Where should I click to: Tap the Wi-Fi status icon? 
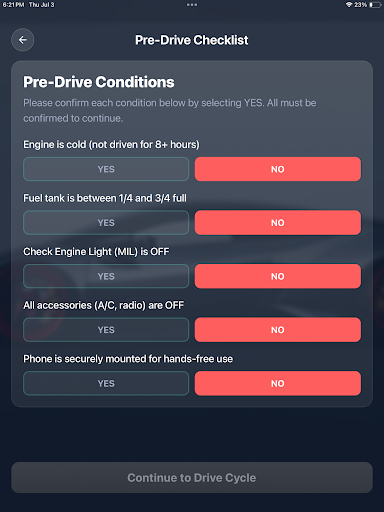pyautogui.click(x=349, y=5)
